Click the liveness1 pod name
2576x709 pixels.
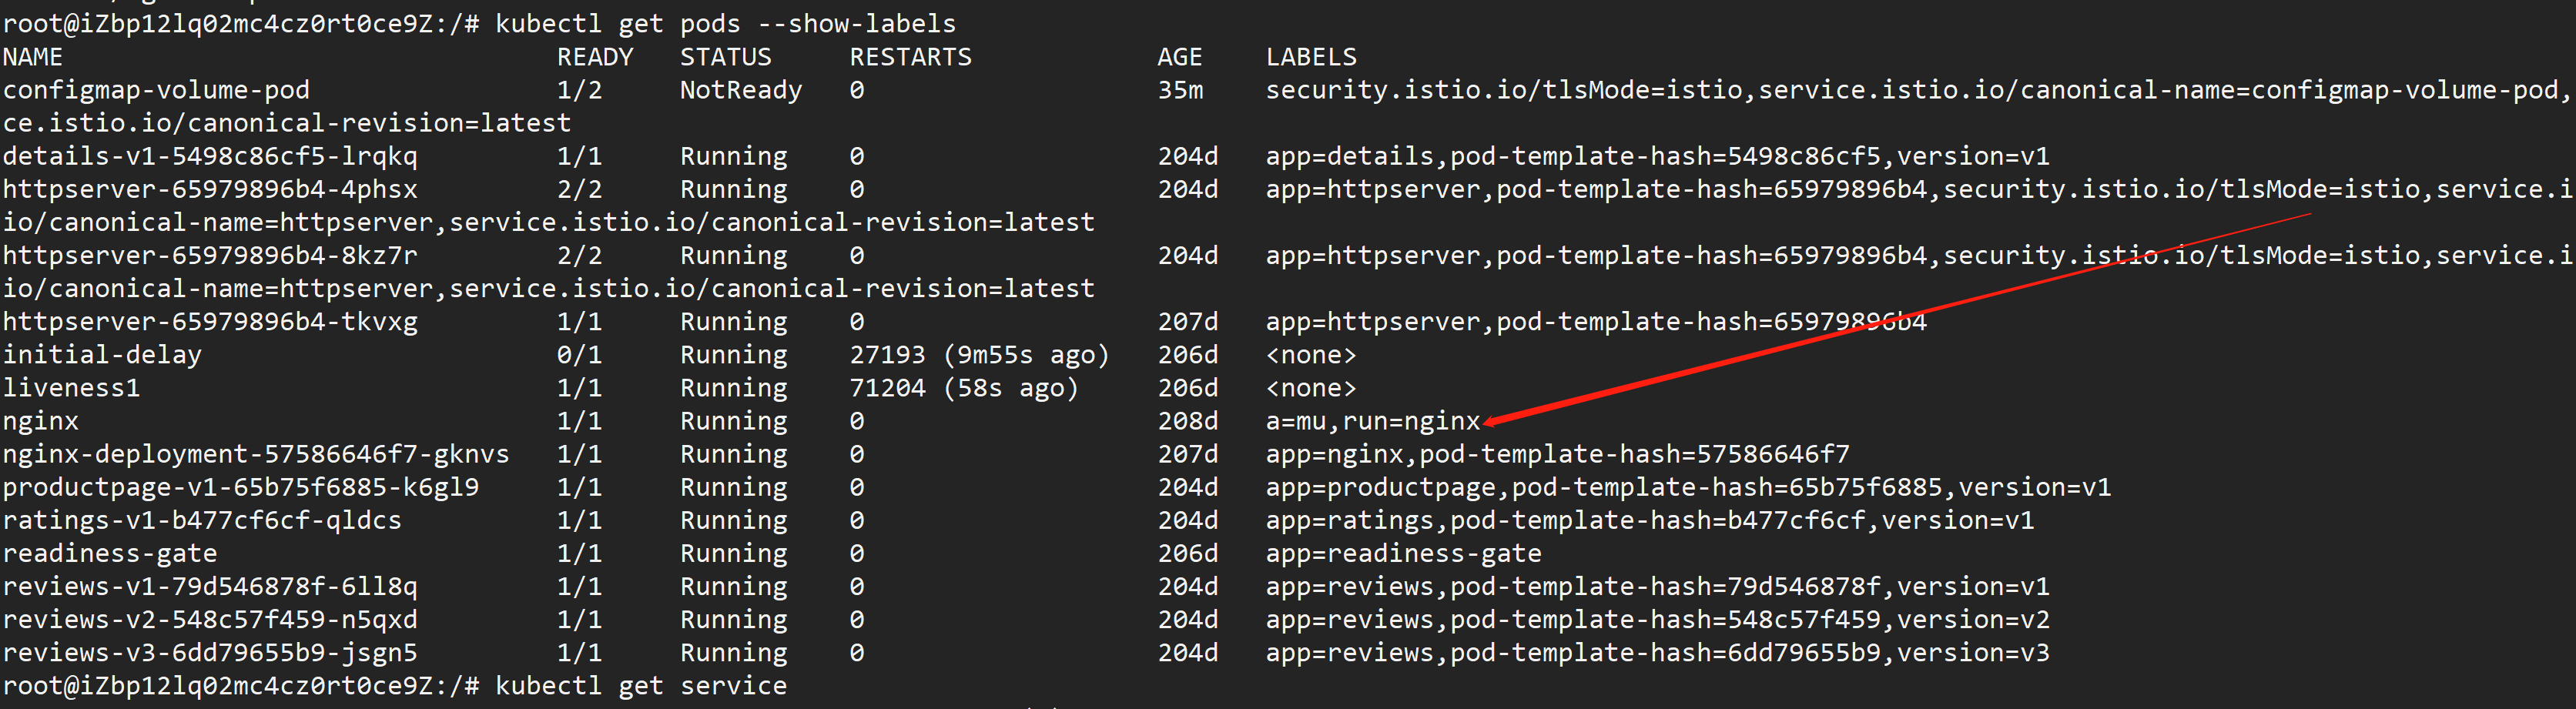[x=71, y=388]
